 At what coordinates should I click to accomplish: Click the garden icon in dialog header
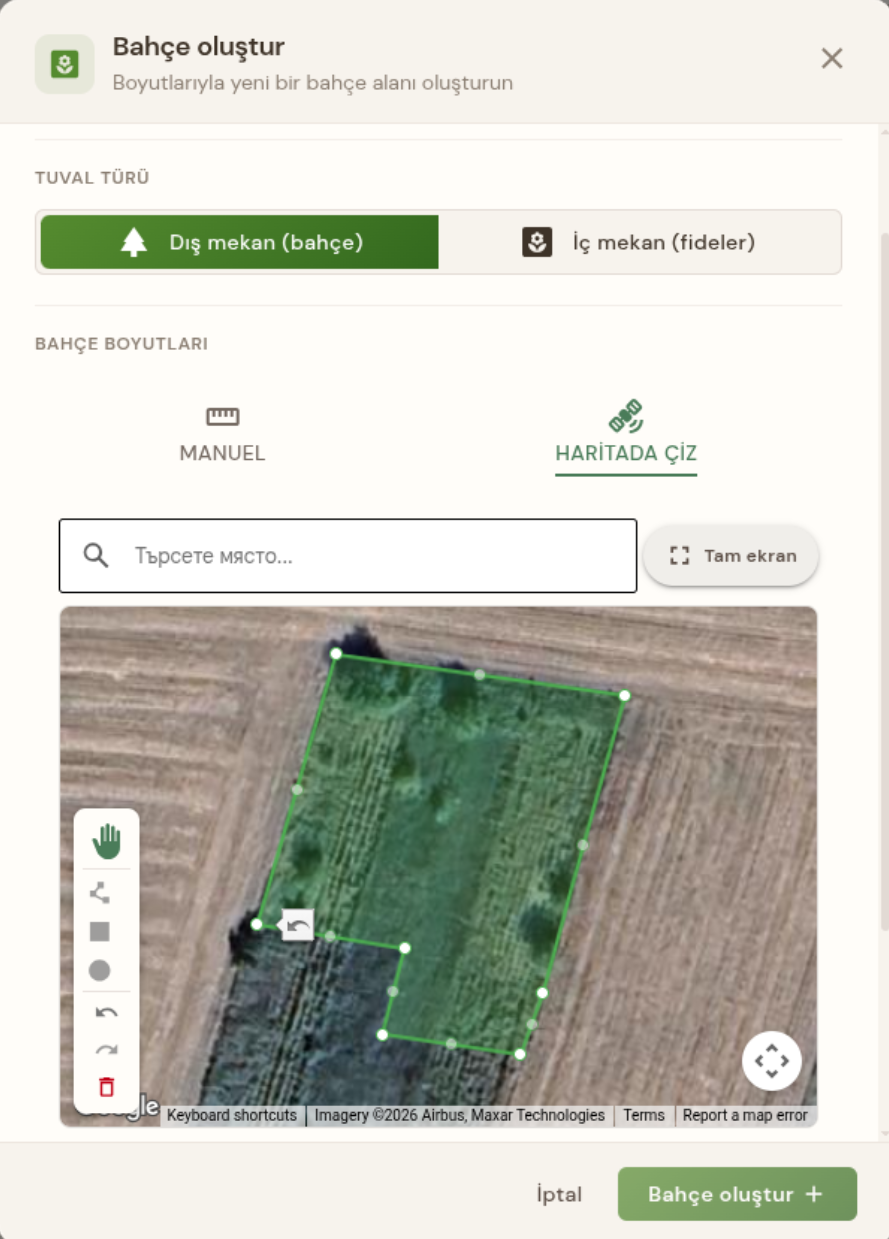click(x=65, y=65)
